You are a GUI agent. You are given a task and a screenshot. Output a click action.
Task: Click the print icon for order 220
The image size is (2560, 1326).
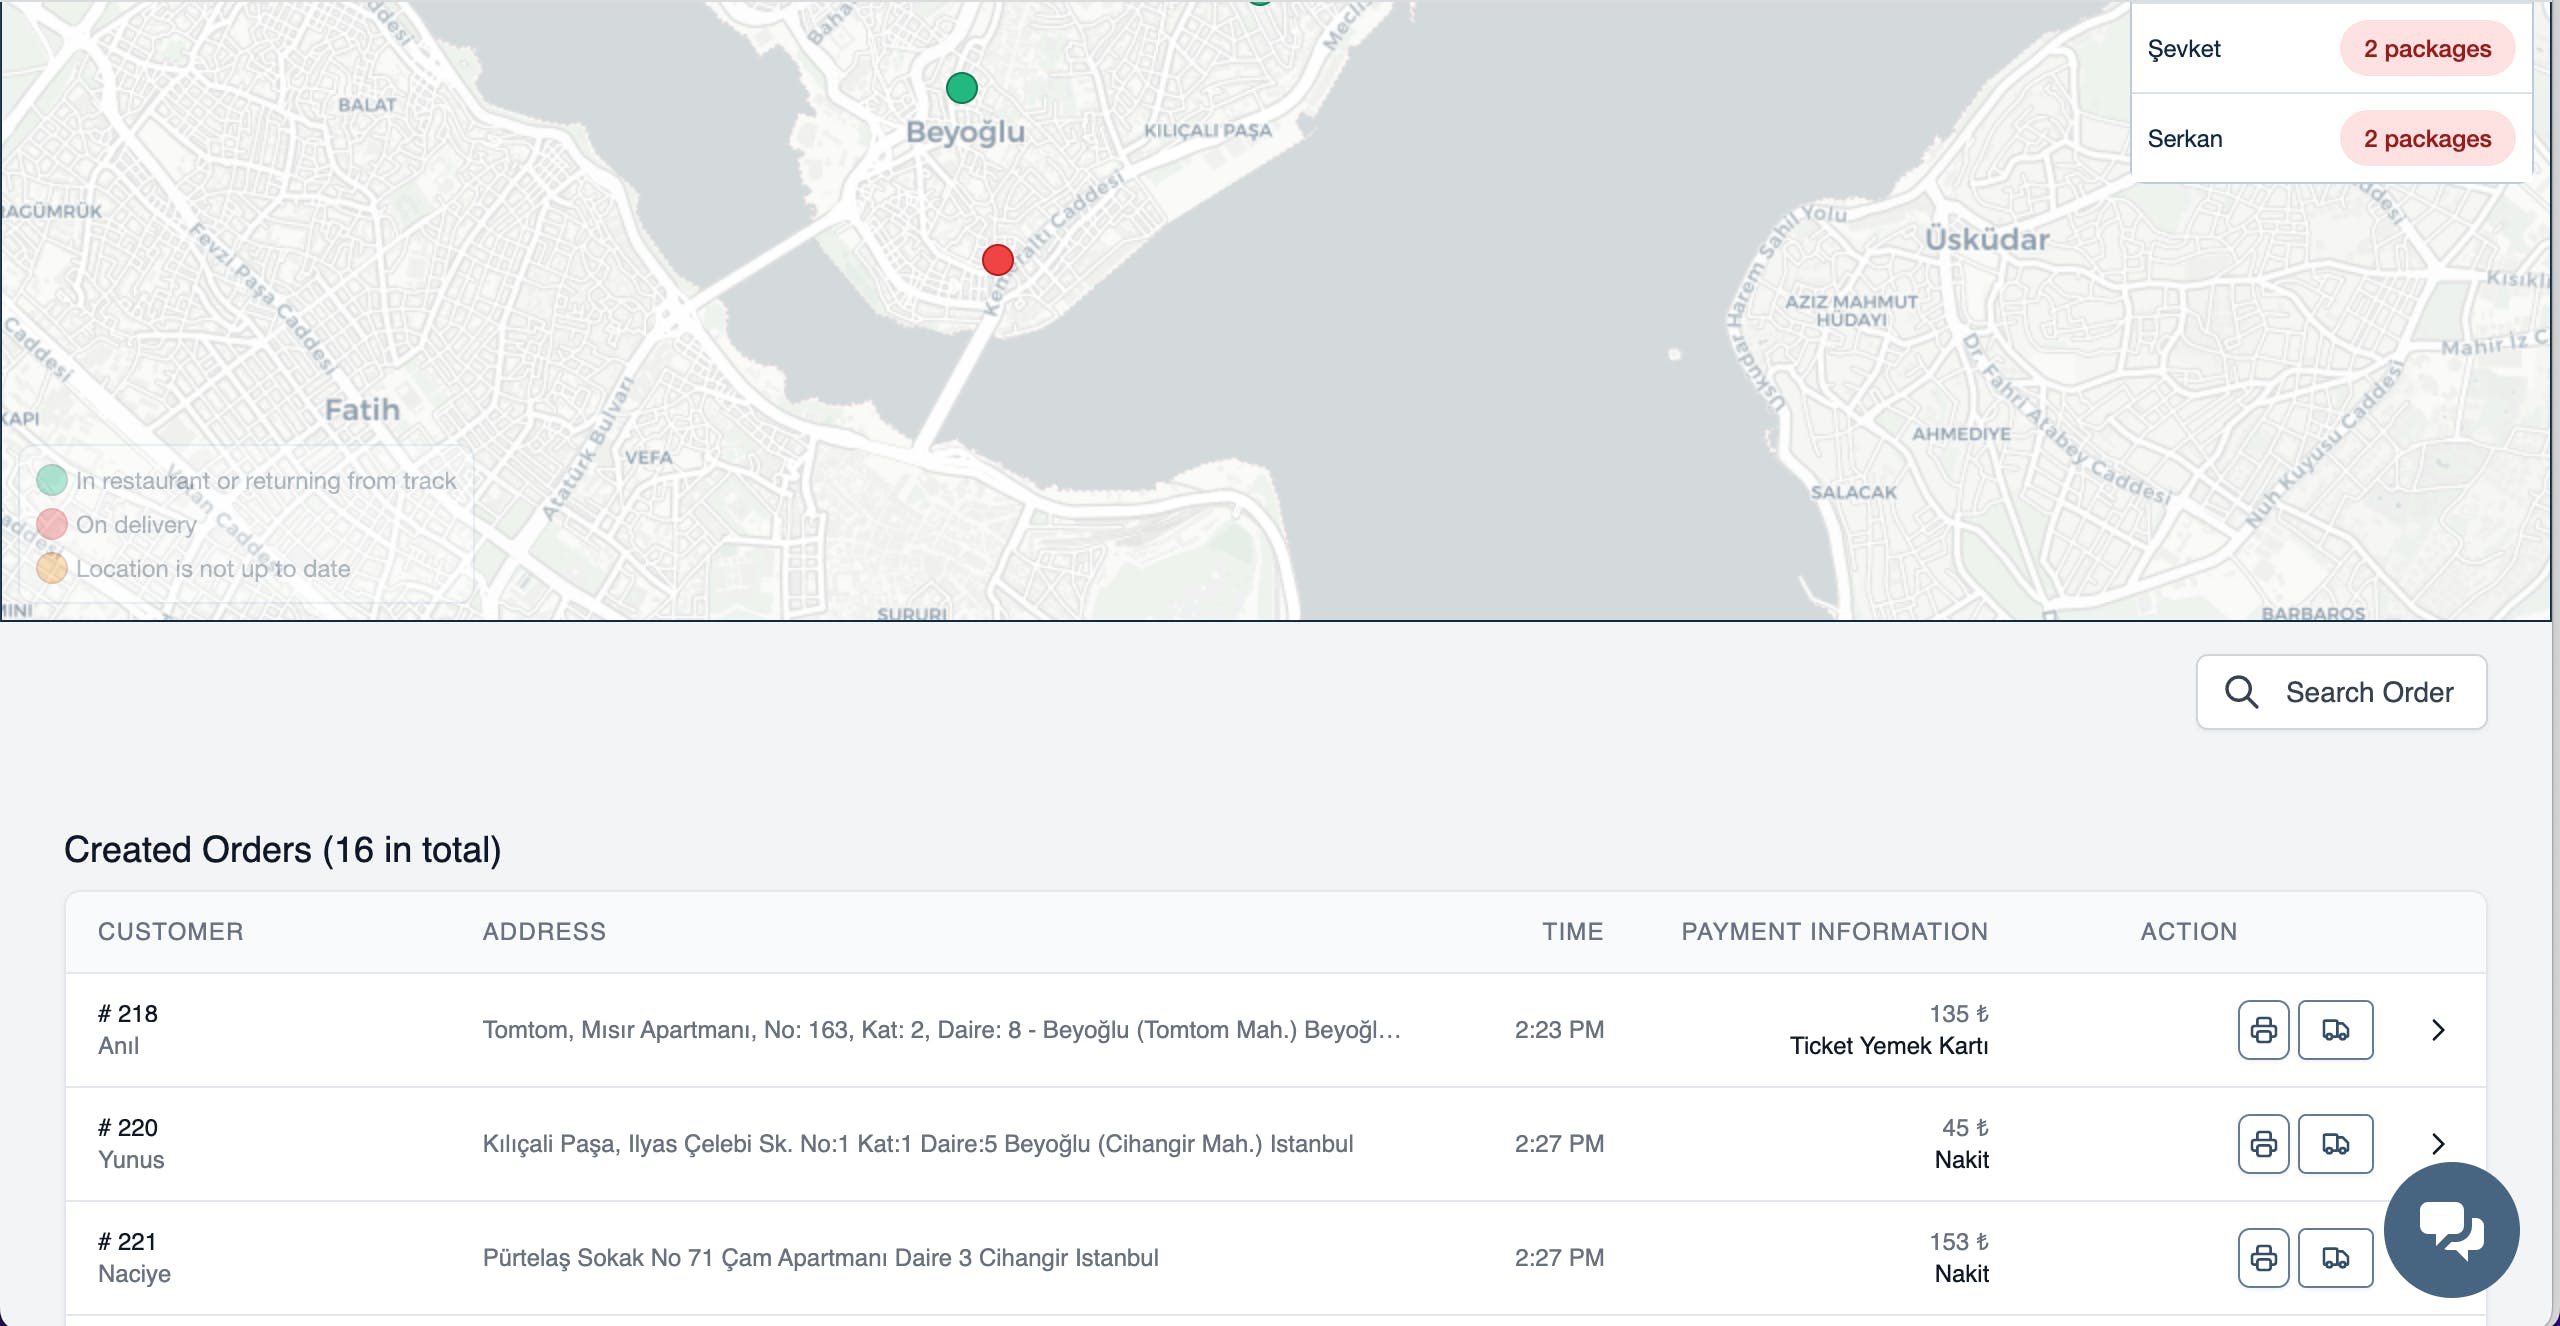tap(2263, 1143)
